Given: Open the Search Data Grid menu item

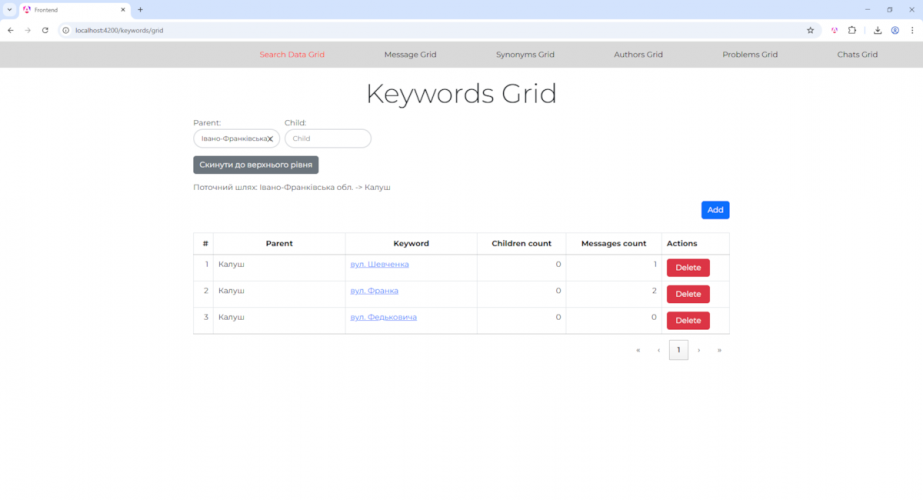Looking at the screenshot, I should click(292, 55).
